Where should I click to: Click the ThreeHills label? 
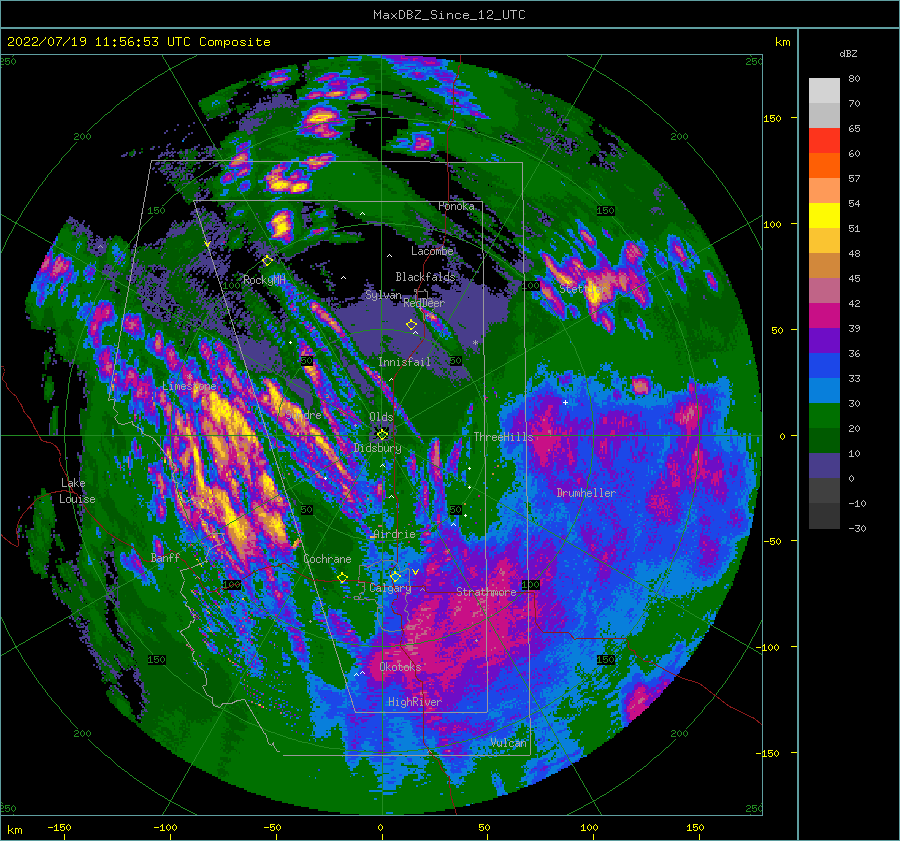503,437
